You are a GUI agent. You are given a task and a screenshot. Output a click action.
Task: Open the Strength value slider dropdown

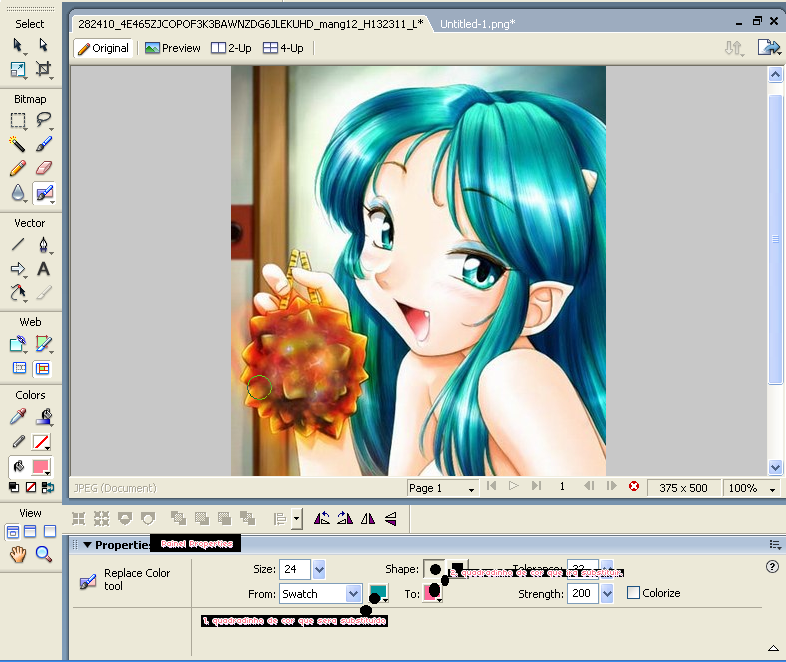[x=607, y=593]
